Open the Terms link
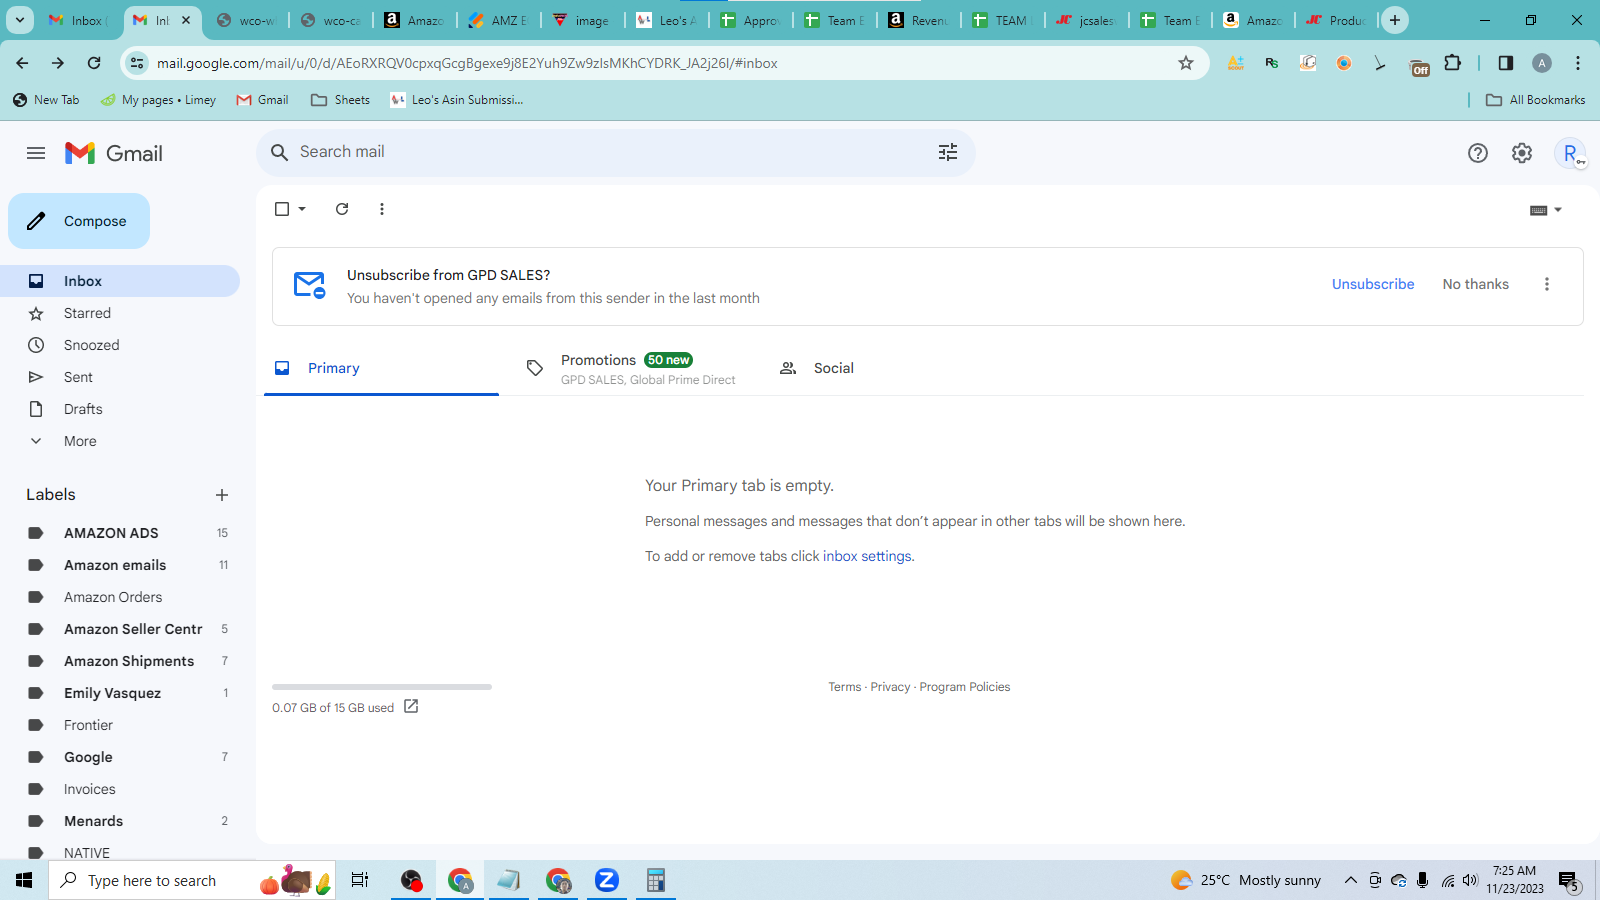The image size is (1600, 900). pyautogui.click(x=844, y=687)
